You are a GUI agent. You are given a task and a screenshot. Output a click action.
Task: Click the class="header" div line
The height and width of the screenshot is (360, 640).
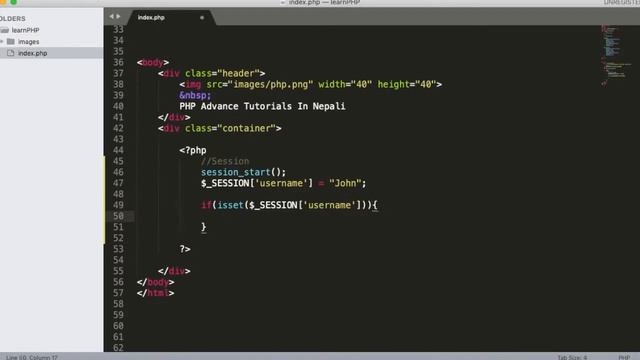click(x=211, y=73)
